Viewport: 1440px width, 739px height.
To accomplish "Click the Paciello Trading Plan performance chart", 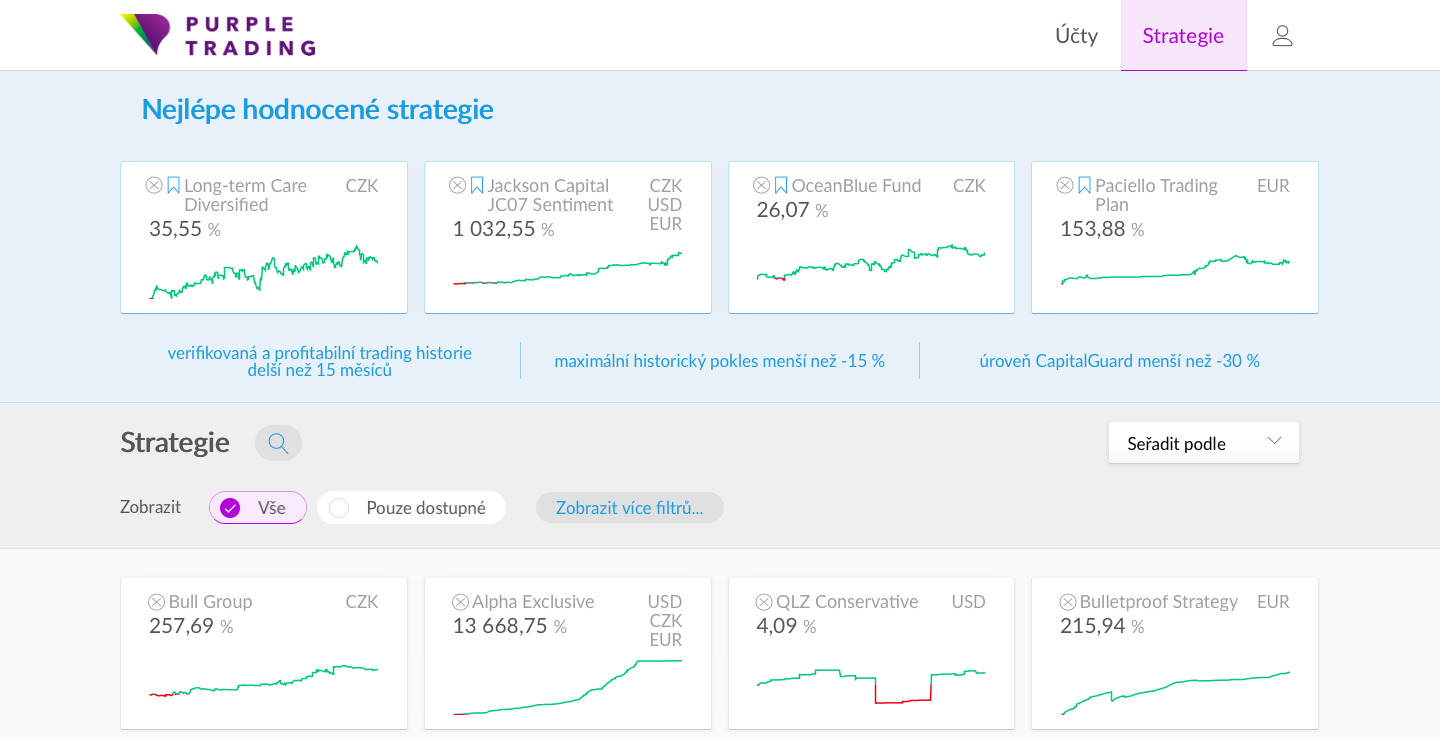I will pos(1175,270).
